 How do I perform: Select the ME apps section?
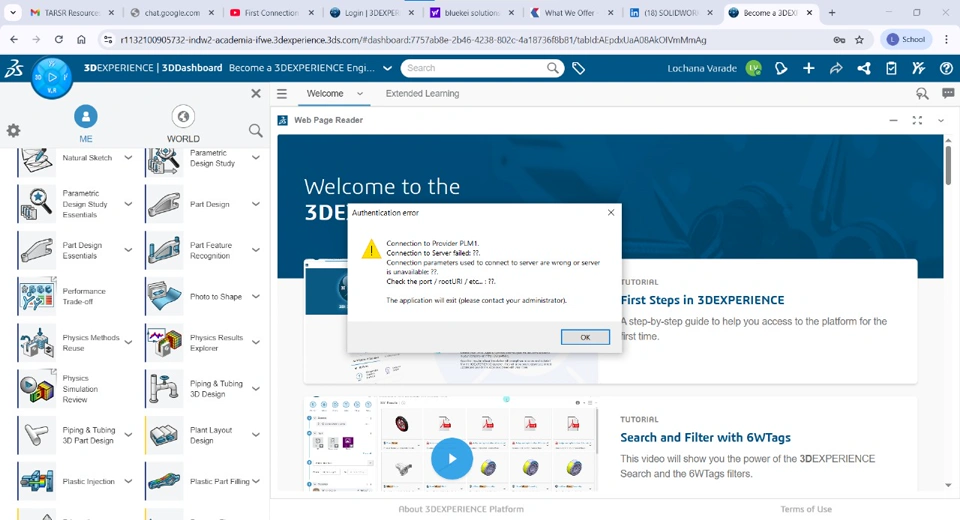click(x=86, y=123)
